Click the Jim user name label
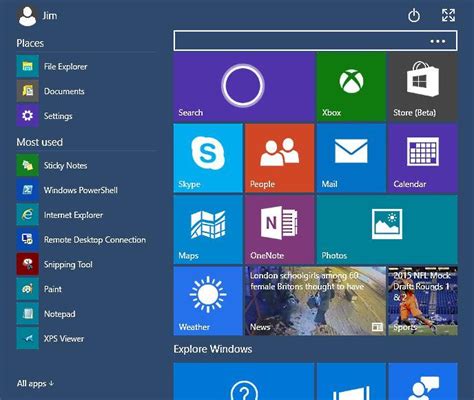474x400 pixels. pyautogui.click(x=50, y=16)
